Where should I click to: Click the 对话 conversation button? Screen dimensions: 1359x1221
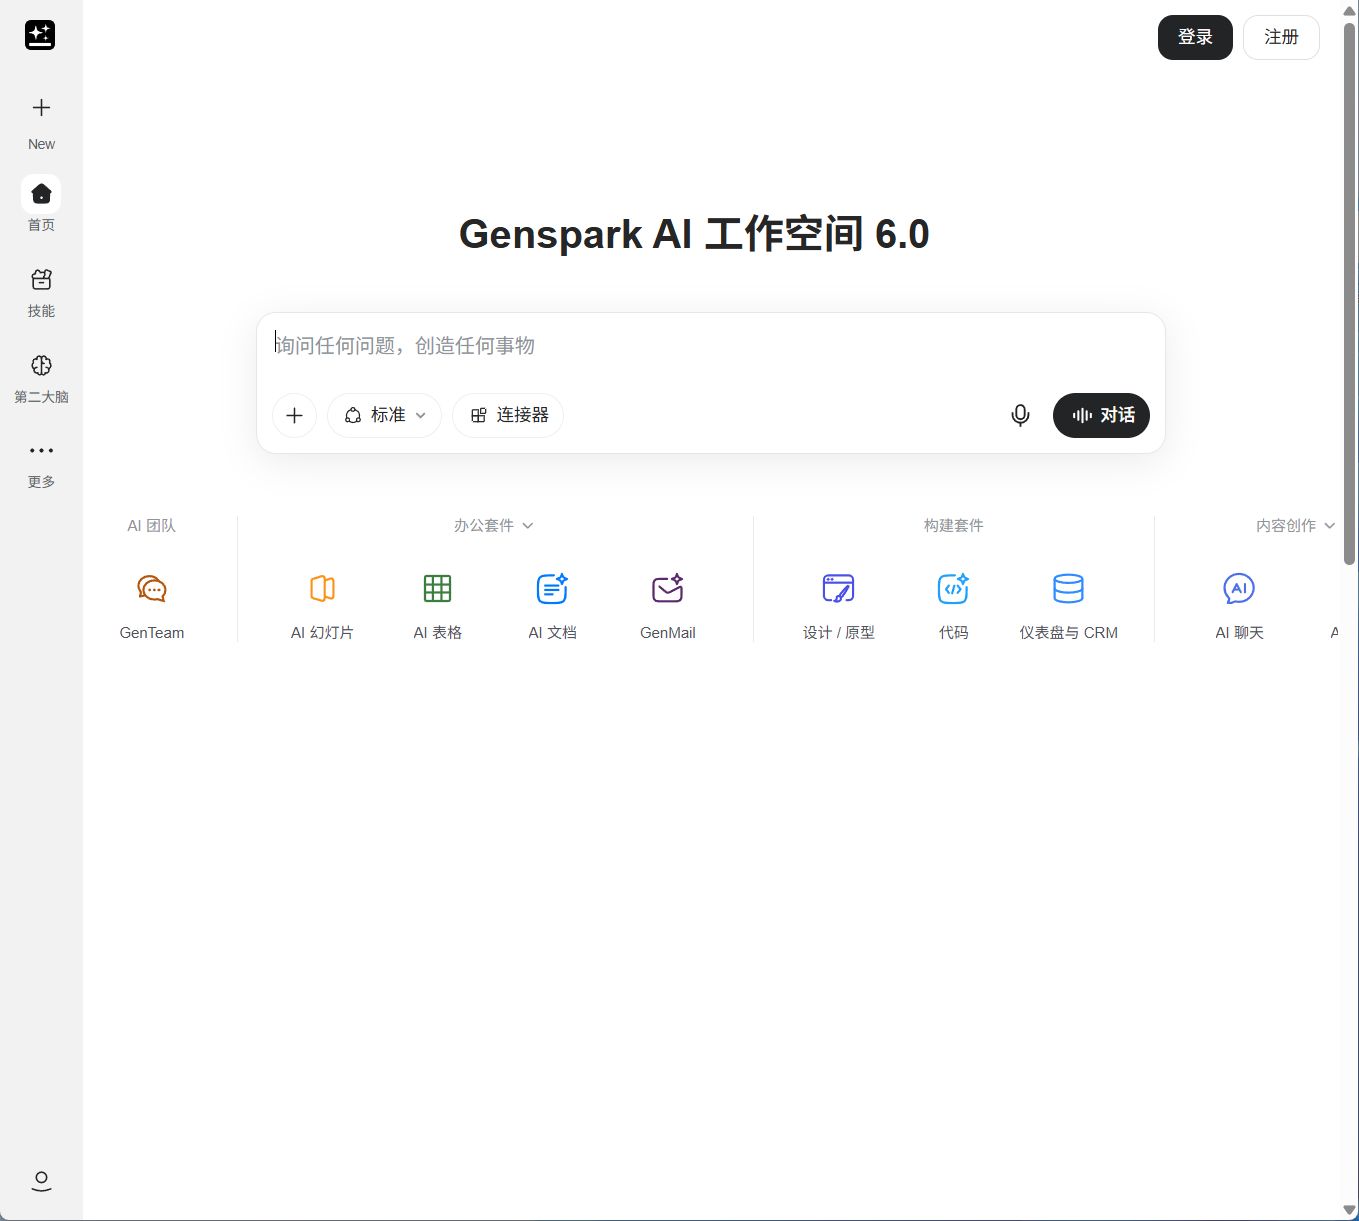pyautogui.click(x=1101, y=415)
